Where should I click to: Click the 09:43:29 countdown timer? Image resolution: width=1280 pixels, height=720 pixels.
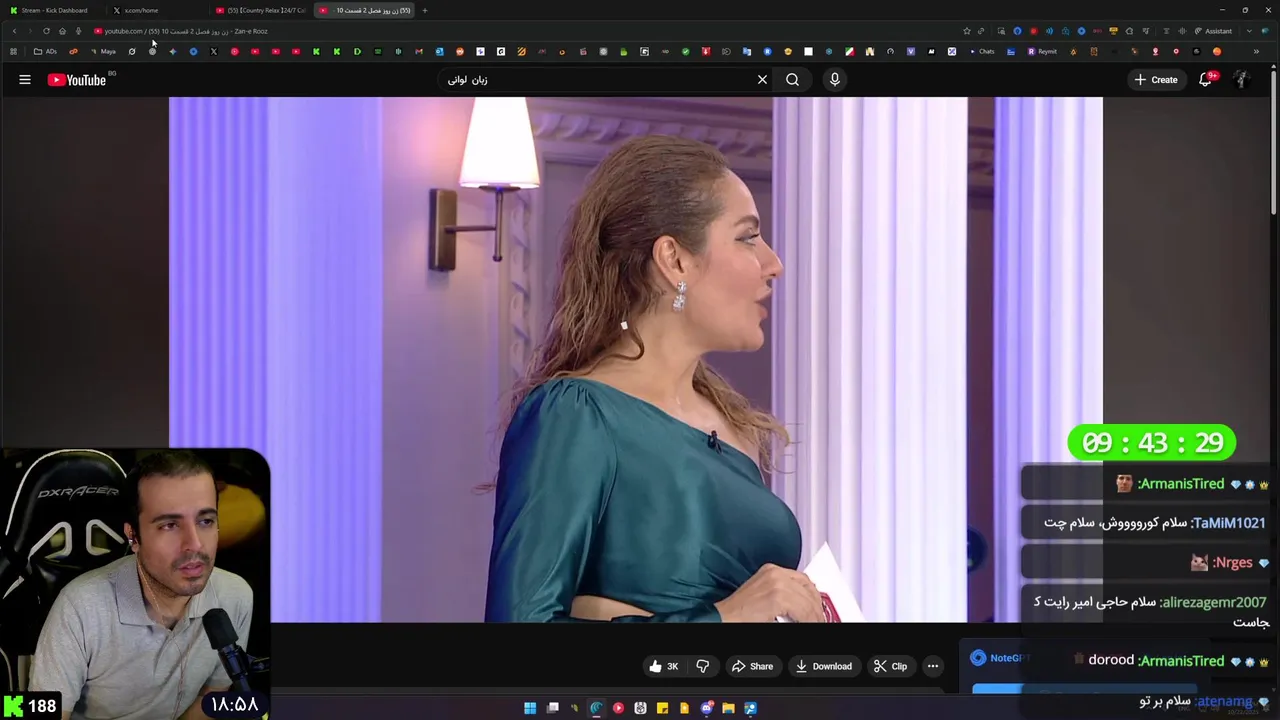click(x=1152, y=443)
